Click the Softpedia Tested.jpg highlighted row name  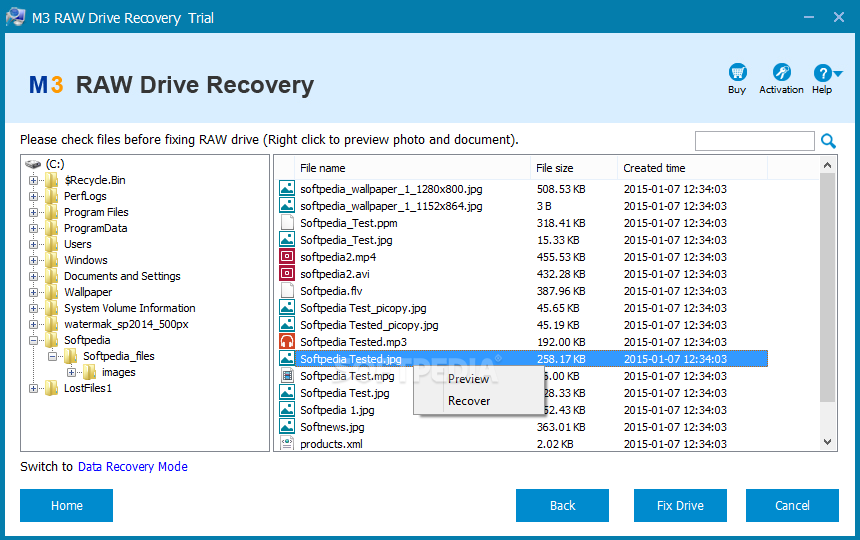(350, 359)
